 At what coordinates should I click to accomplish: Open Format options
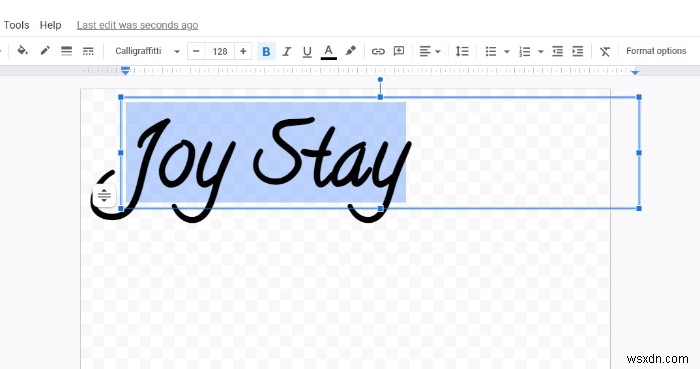coord(656,51)
